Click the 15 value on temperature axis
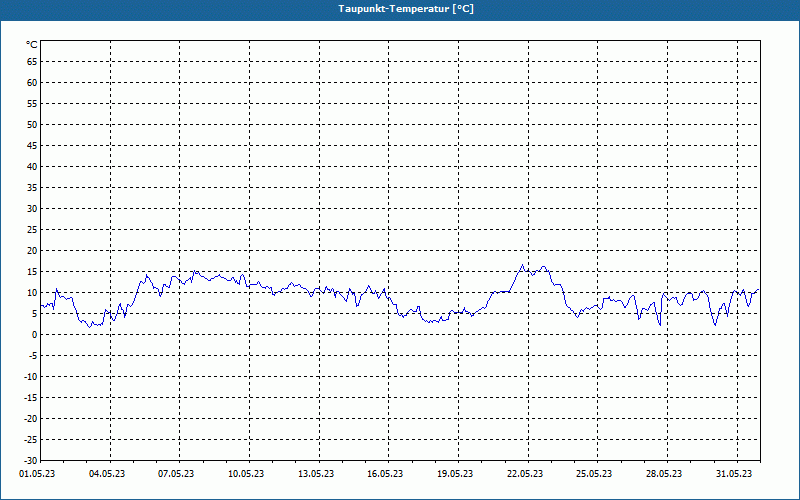 pyautogui.click(x=32, y=272)
